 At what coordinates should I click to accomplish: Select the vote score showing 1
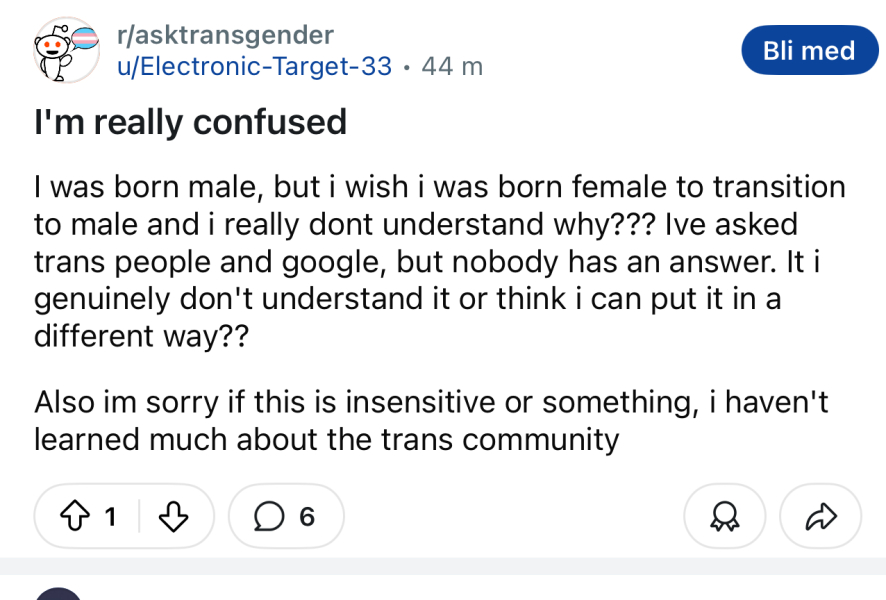110,516
